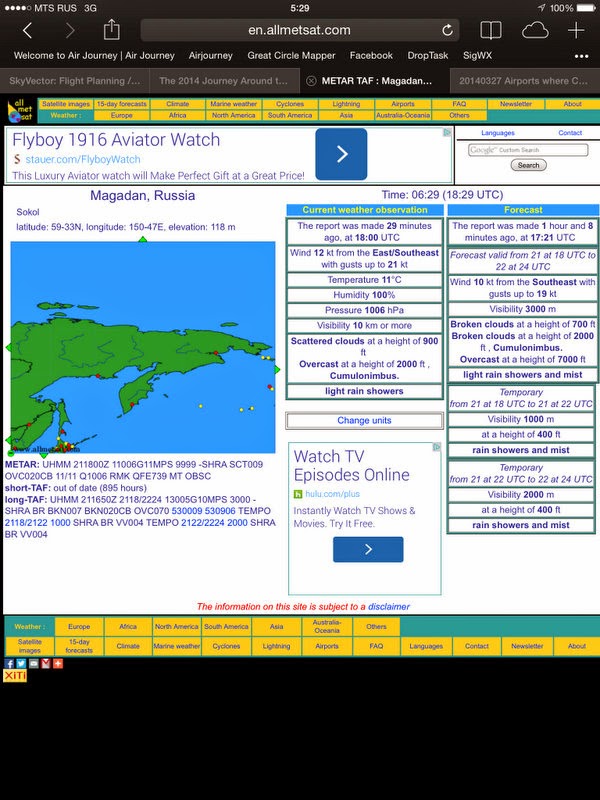600x800 pixels.
Task: Click Australia-Oceania in bottom footer menu
Action: (x=327, y=627)
